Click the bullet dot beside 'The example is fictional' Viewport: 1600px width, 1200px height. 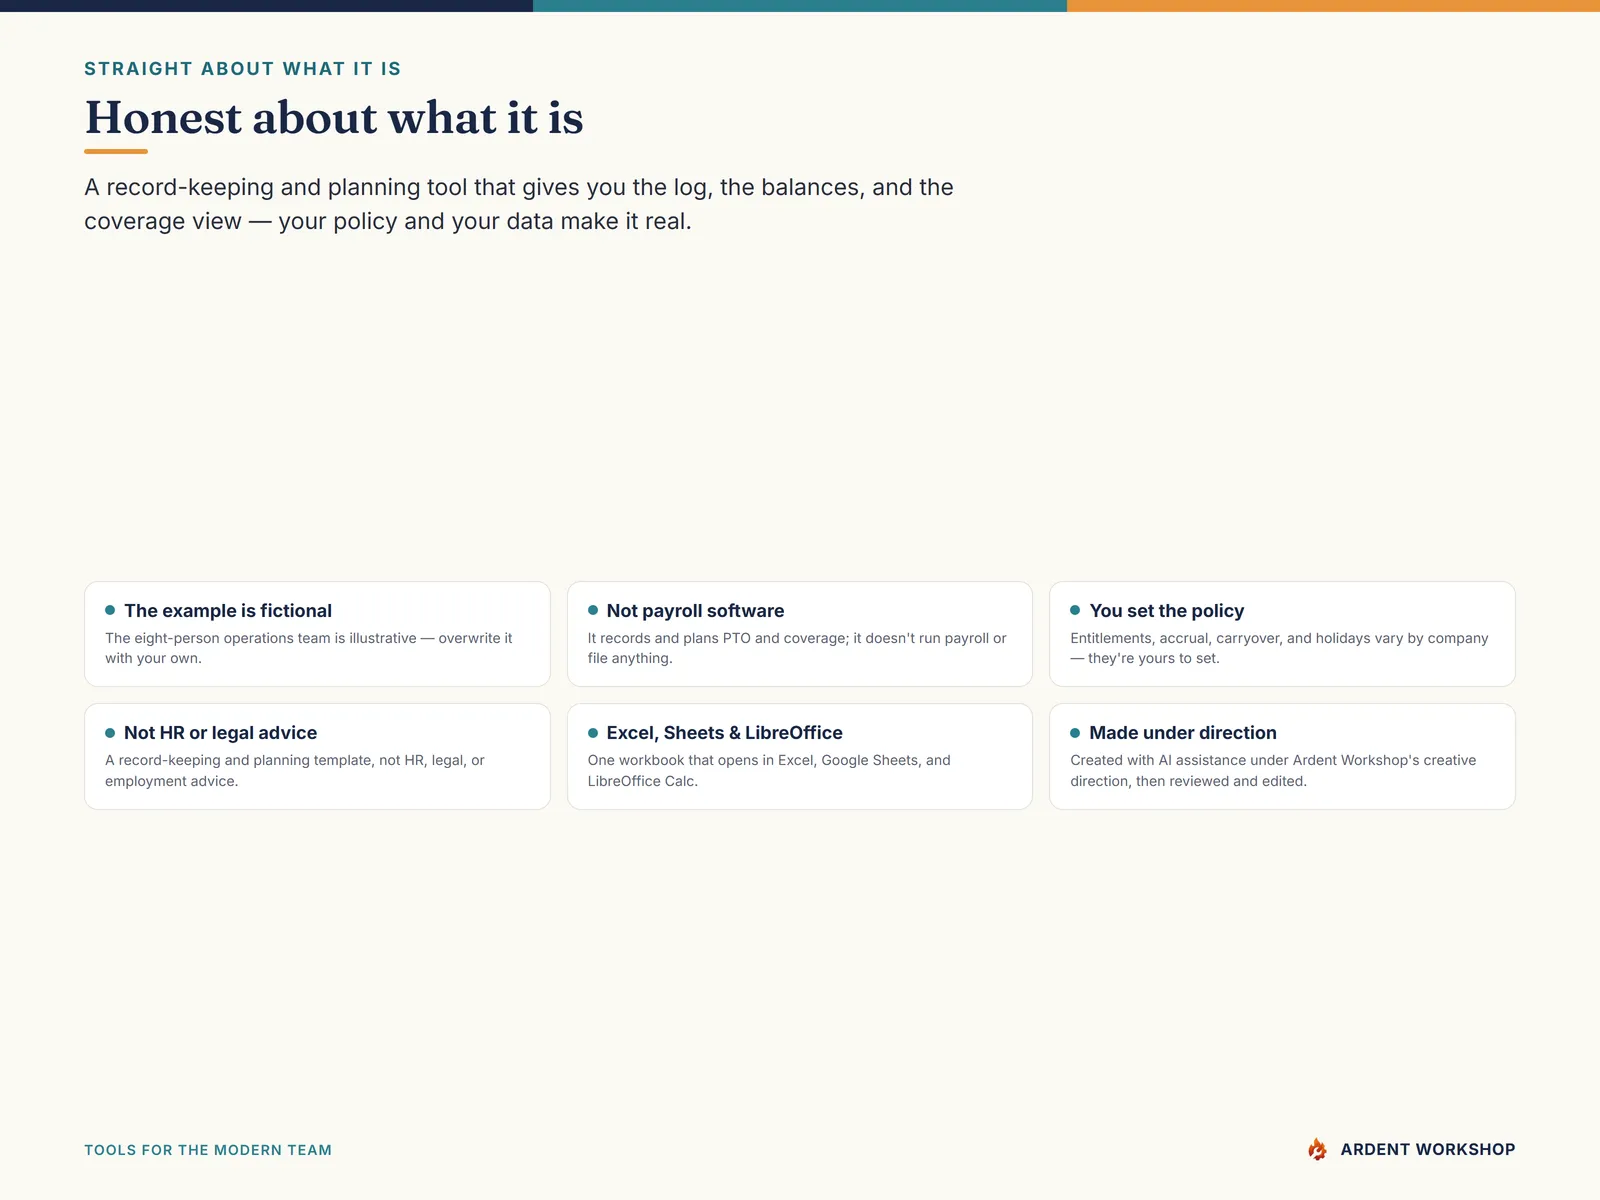[x=110, y=610]
